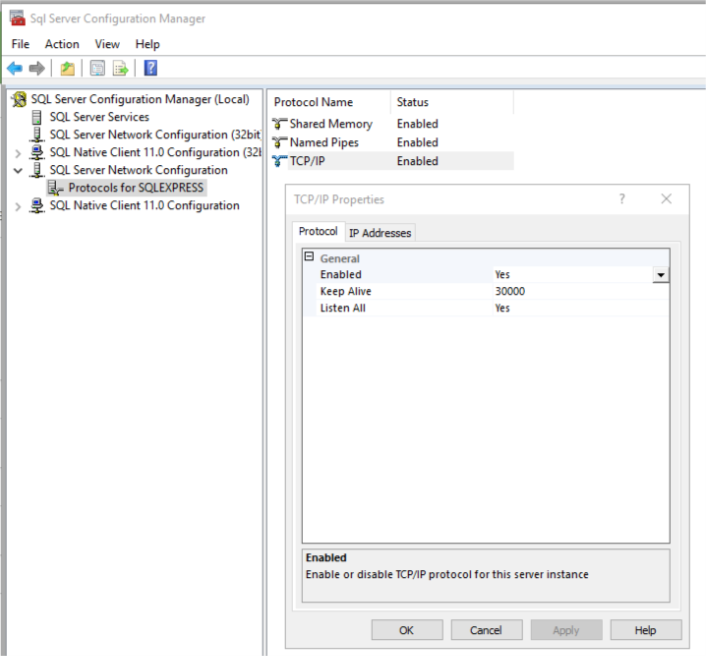Click the question mark in TCP/IP Properties title

622,199
